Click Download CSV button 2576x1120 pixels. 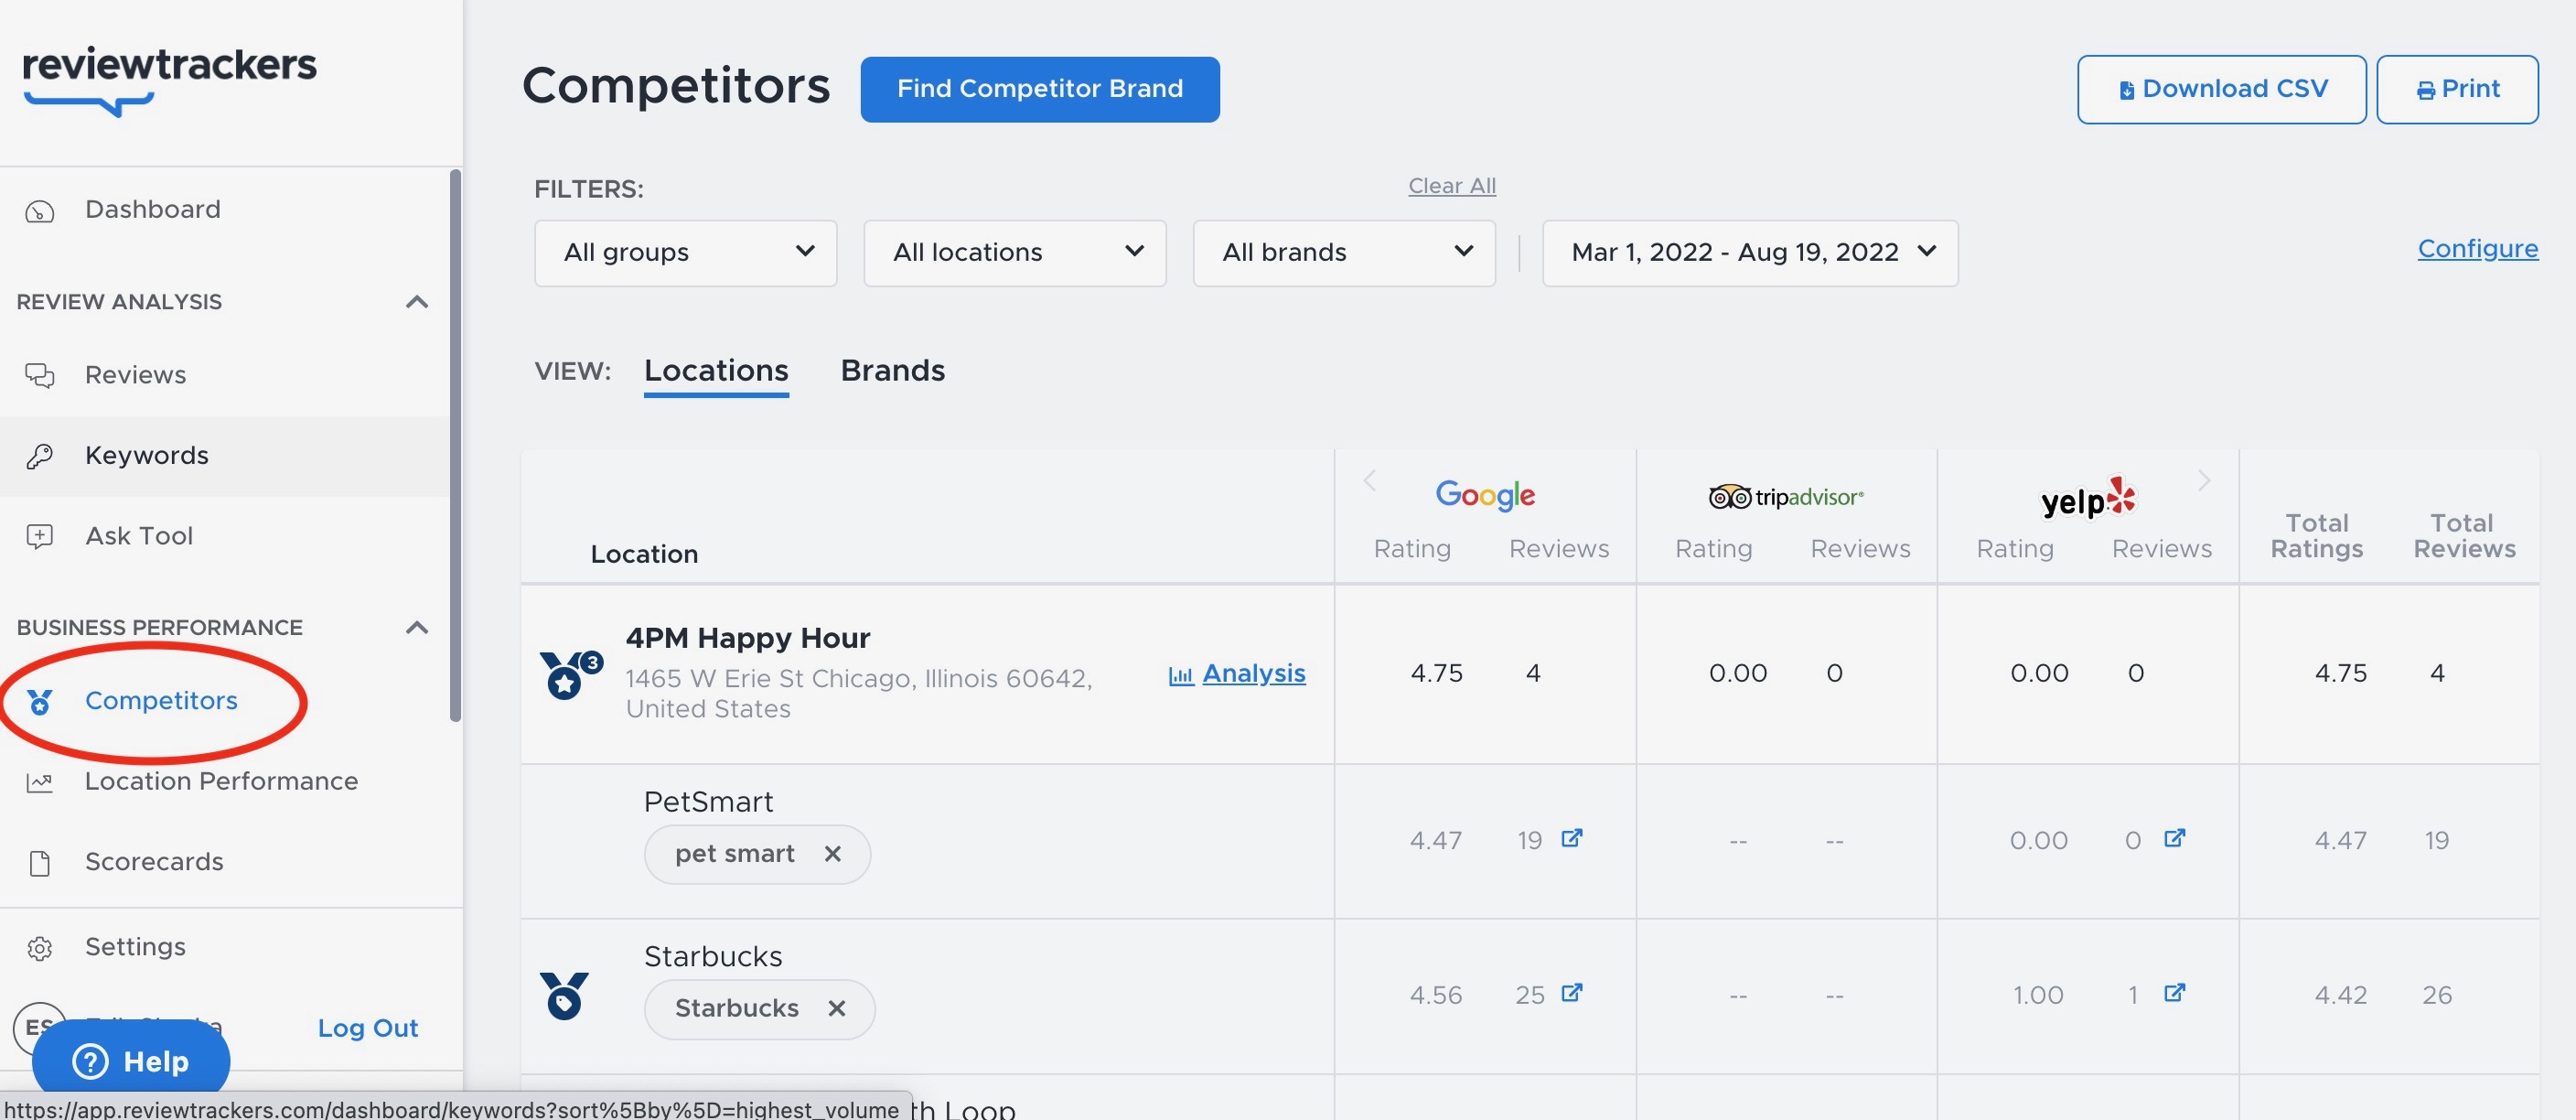(2221, 89)
